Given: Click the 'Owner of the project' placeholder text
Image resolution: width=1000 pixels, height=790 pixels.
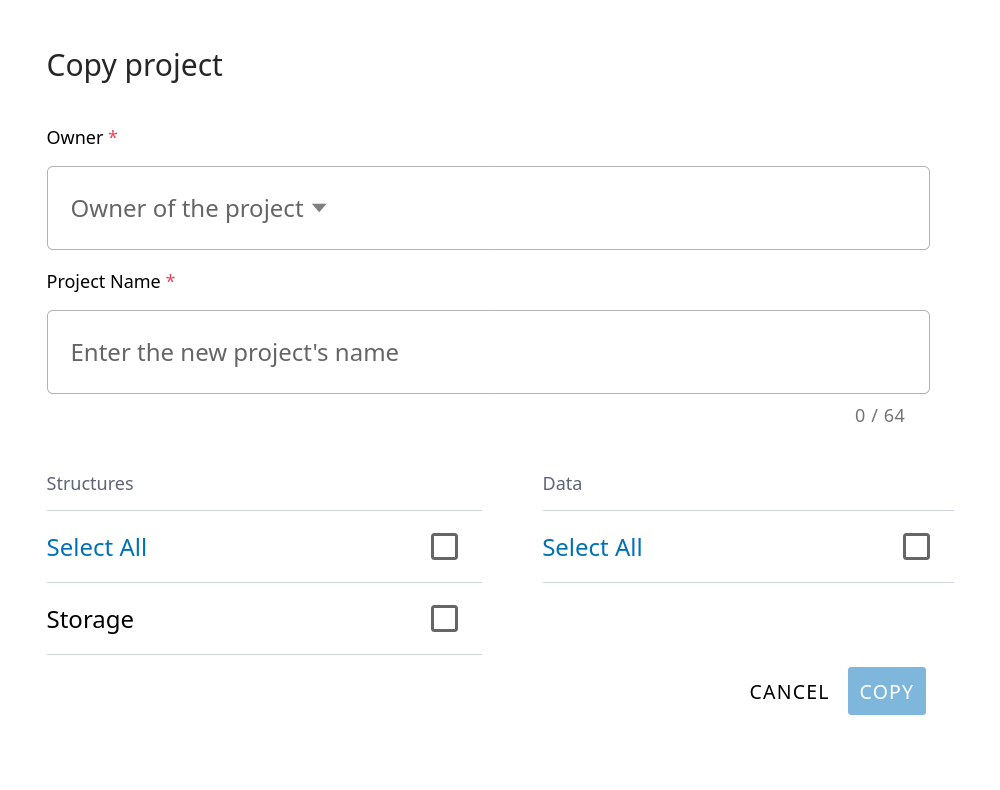Looking at the screenshot, I should (187, 208).
